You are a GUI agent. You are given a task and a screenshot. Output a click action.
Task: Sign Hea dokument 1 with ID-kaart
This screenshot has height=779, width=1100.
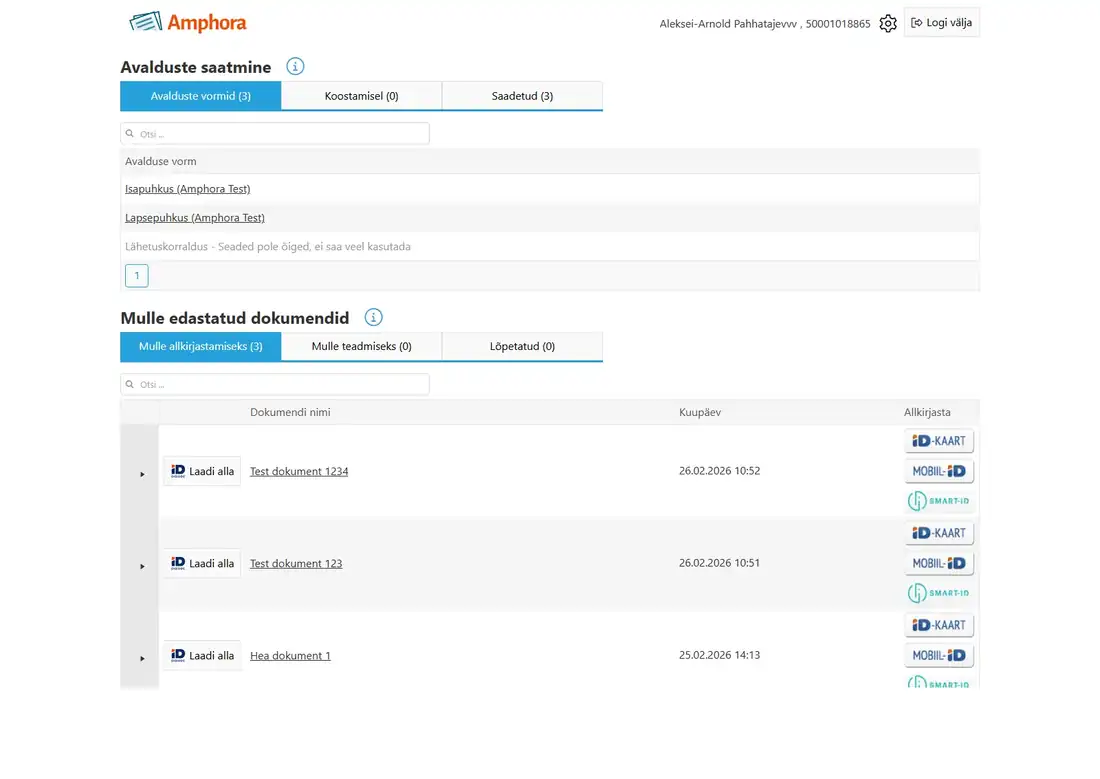(x=939, y=625)
